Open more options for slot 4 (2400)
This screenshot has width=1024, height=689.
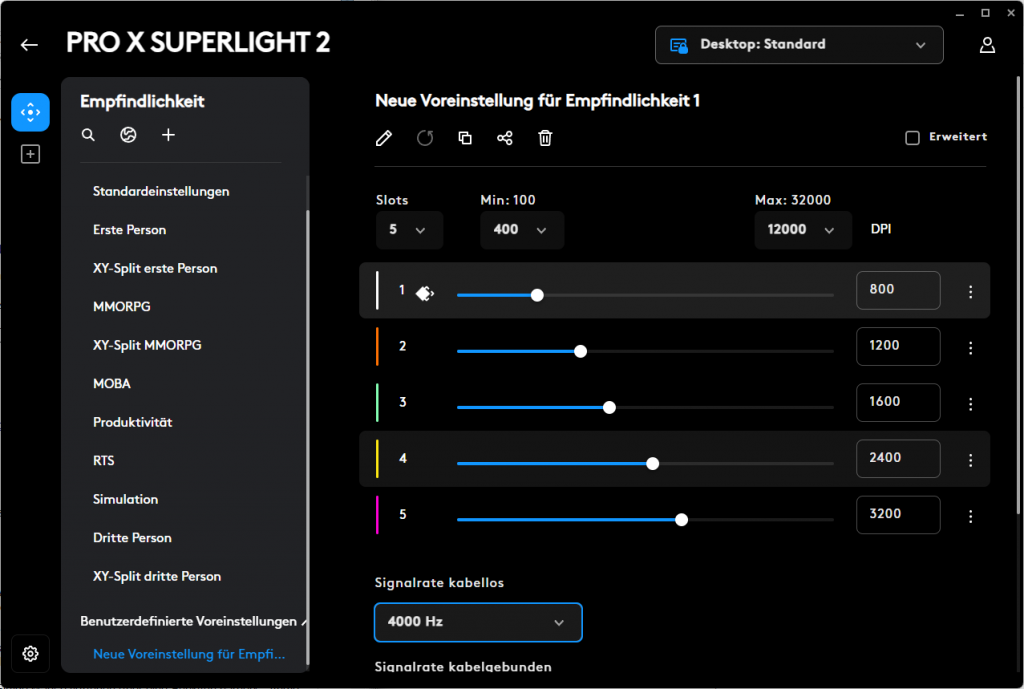click(970, 460)
